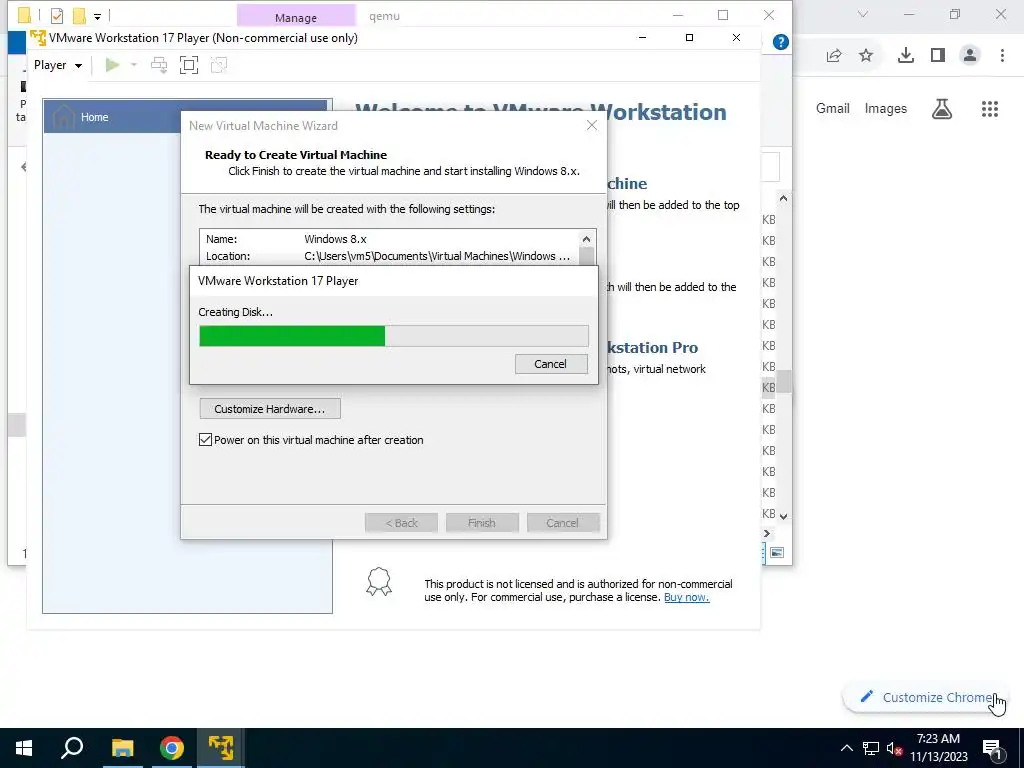
Task: Open Chrome profile avatar icon
Action: click(970, 56)
